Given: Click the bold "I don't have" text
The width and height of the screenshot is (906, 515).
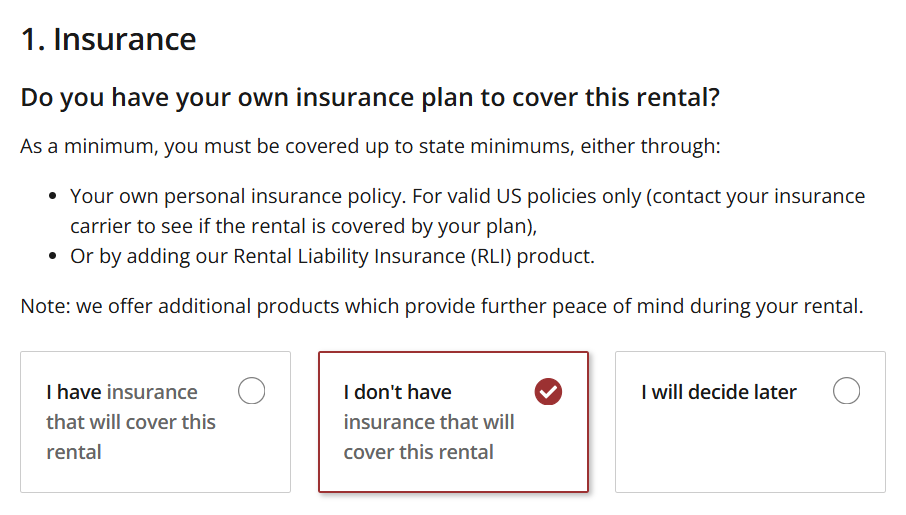Looking at the screenshot, I should (x=398, y=392).
